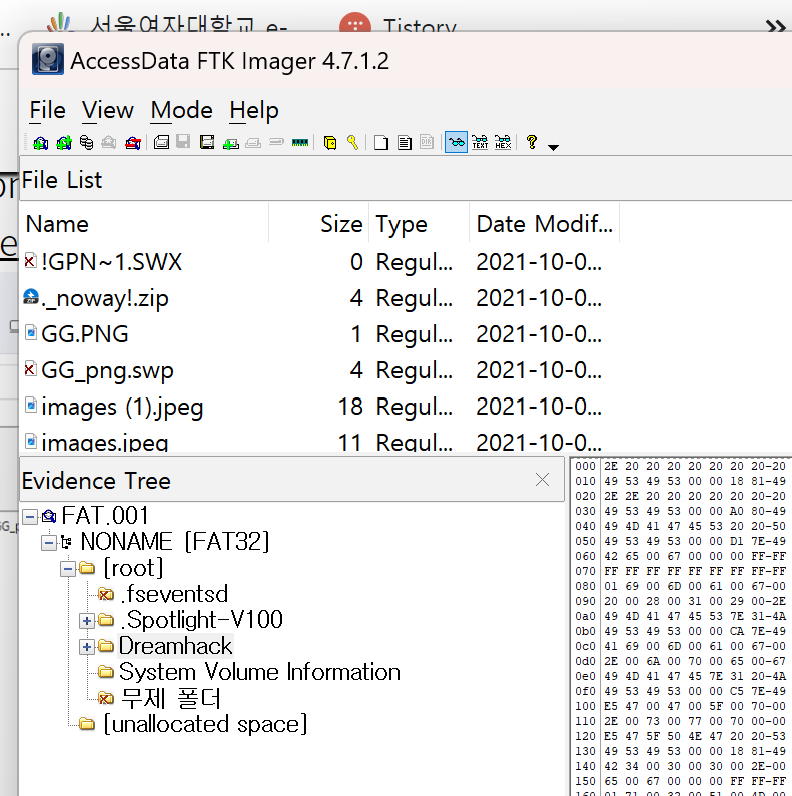Open the Mode menu
This screenshot has height=796, width=792.
click(182, 110)
